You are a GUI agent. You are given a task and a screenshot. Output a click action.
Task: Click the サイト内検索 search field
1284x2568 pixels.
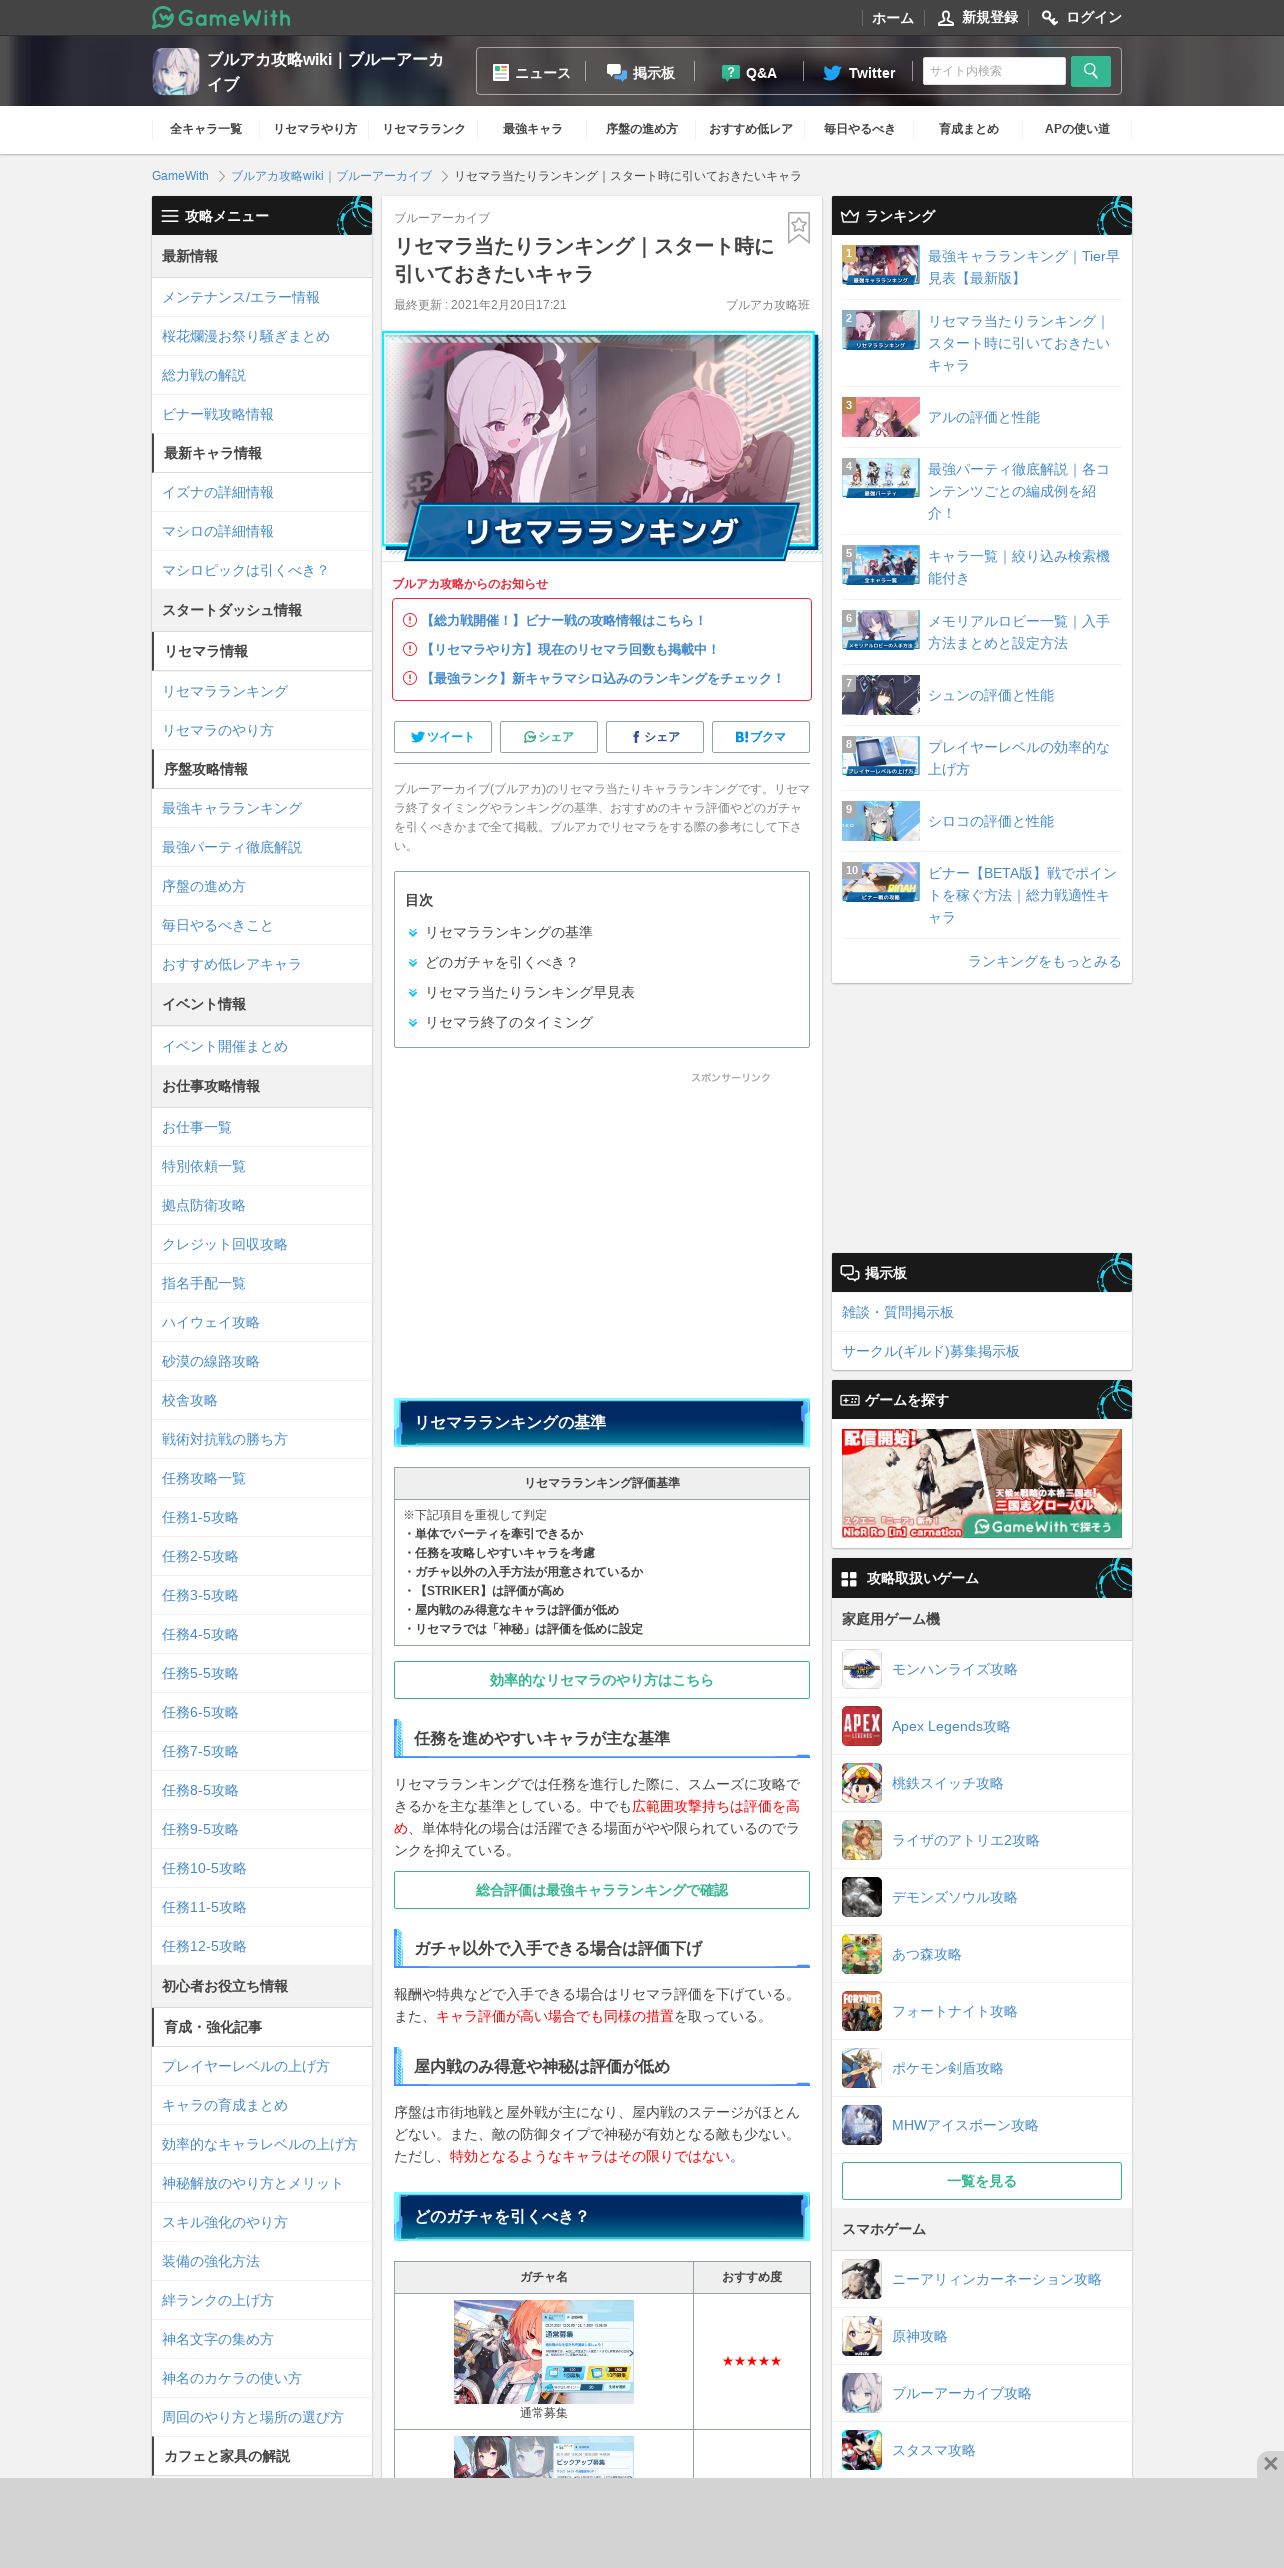[994, 71]
